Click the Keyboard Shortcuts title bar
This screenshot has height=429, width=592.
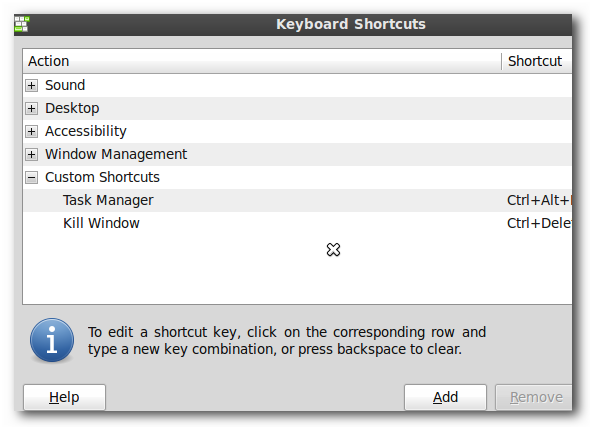351,24
